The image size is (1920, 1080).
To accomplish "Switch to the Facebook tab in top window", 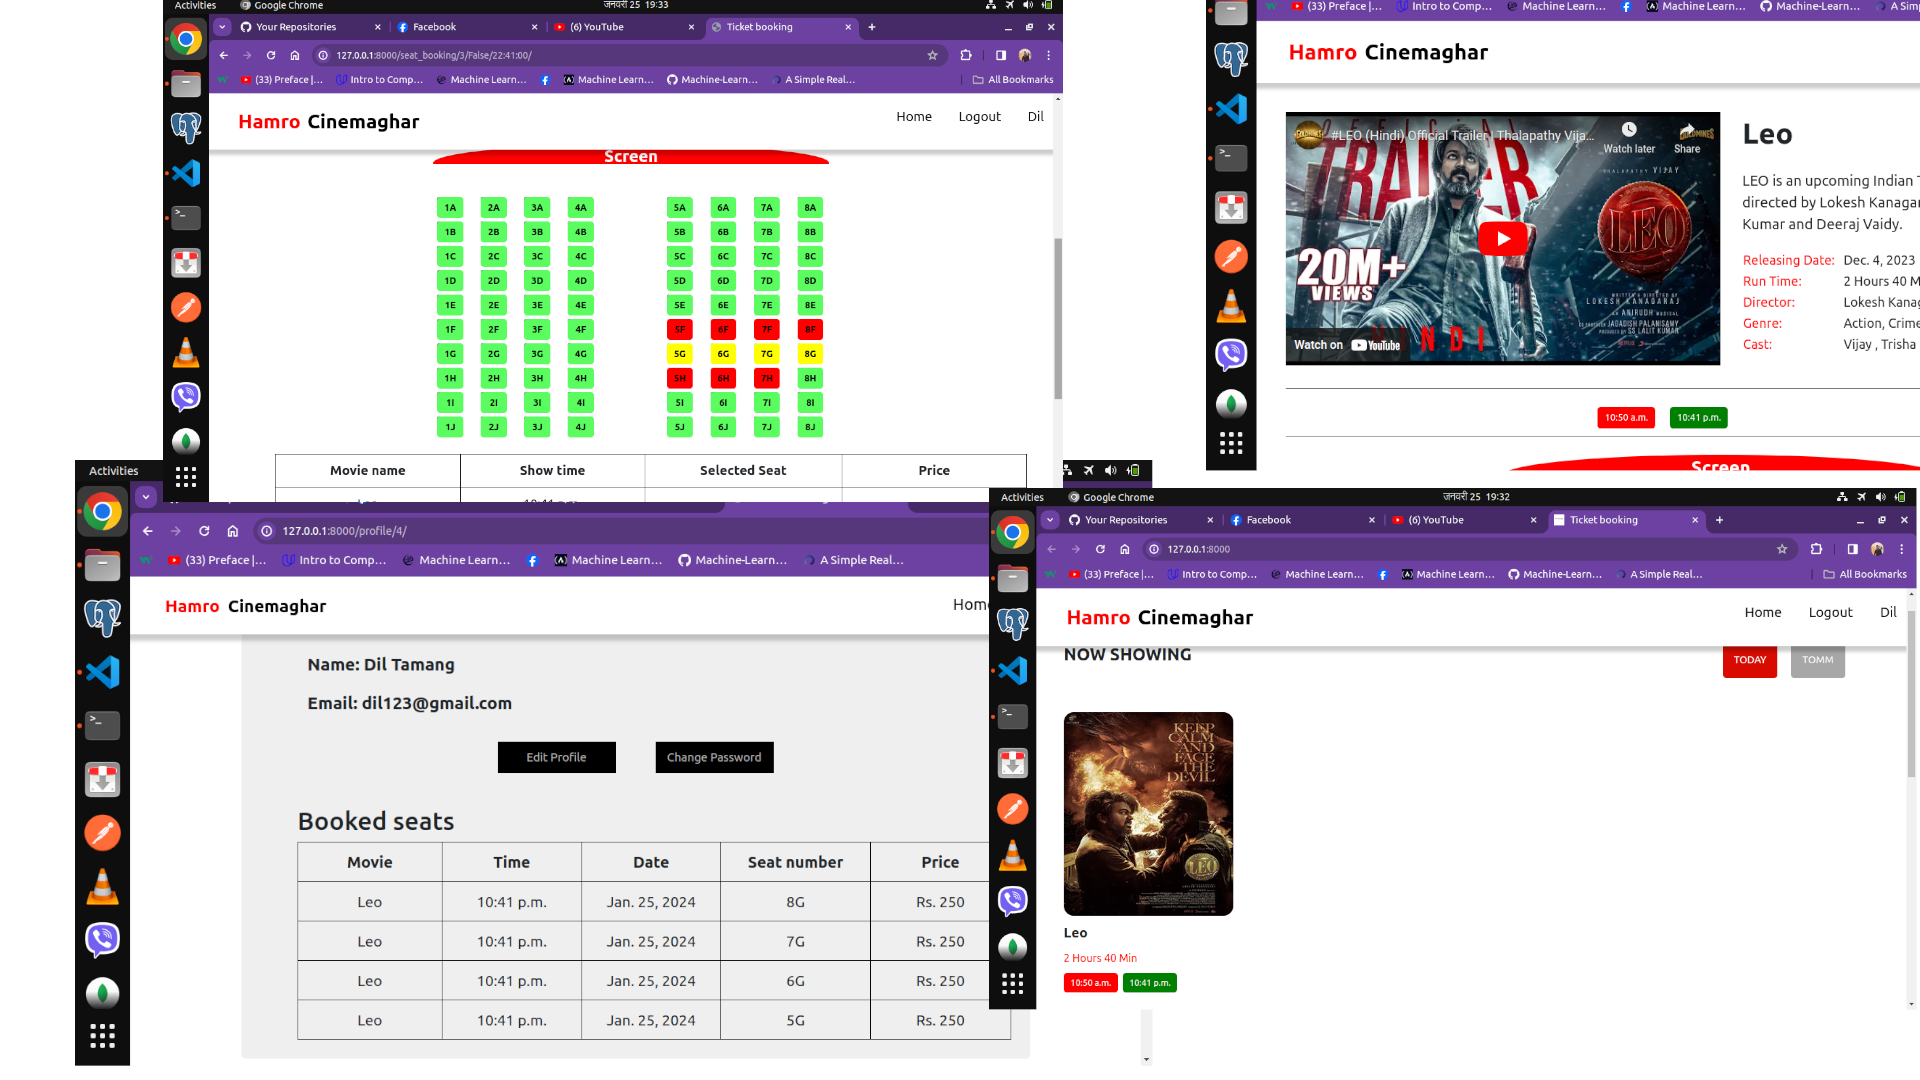I will [x=434, y=27].
